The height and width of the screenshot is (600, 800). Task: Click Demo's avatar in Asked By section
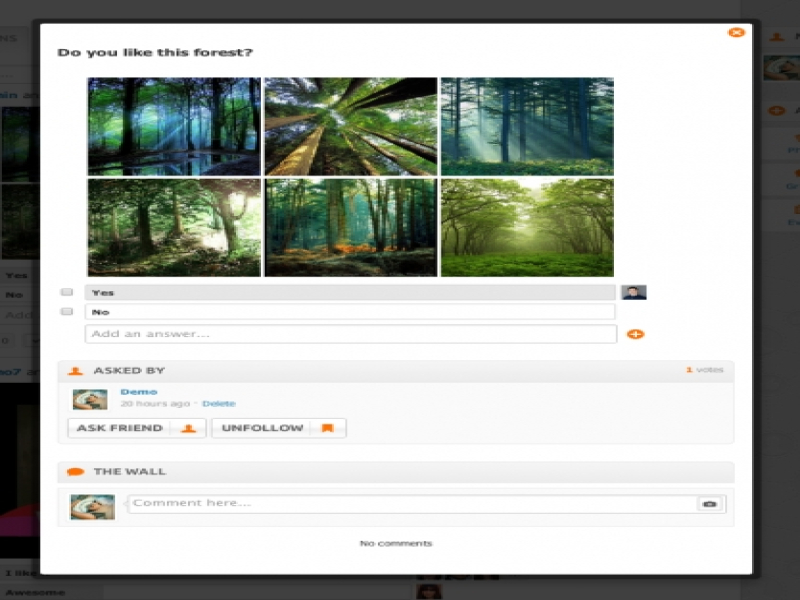pyautogui.click(x=90, y=399)
